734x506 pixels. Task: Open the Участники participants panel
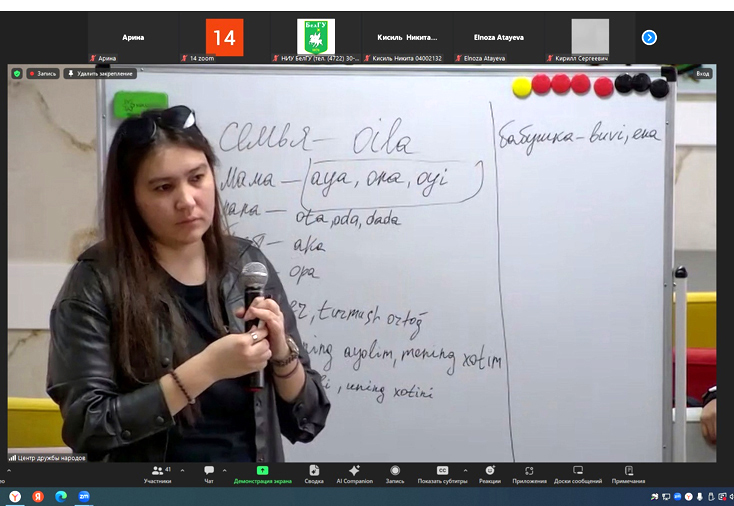157,472
